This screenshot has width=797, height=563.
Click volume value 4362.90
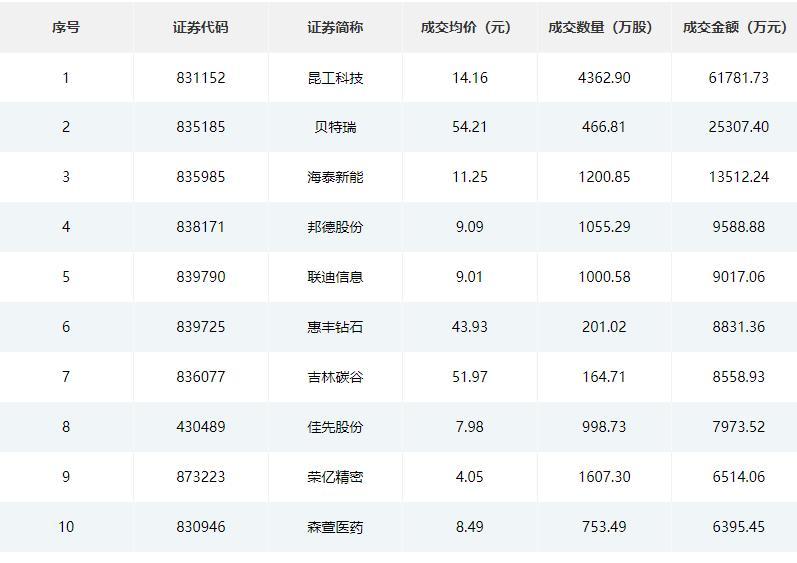(x=604, y=78)
